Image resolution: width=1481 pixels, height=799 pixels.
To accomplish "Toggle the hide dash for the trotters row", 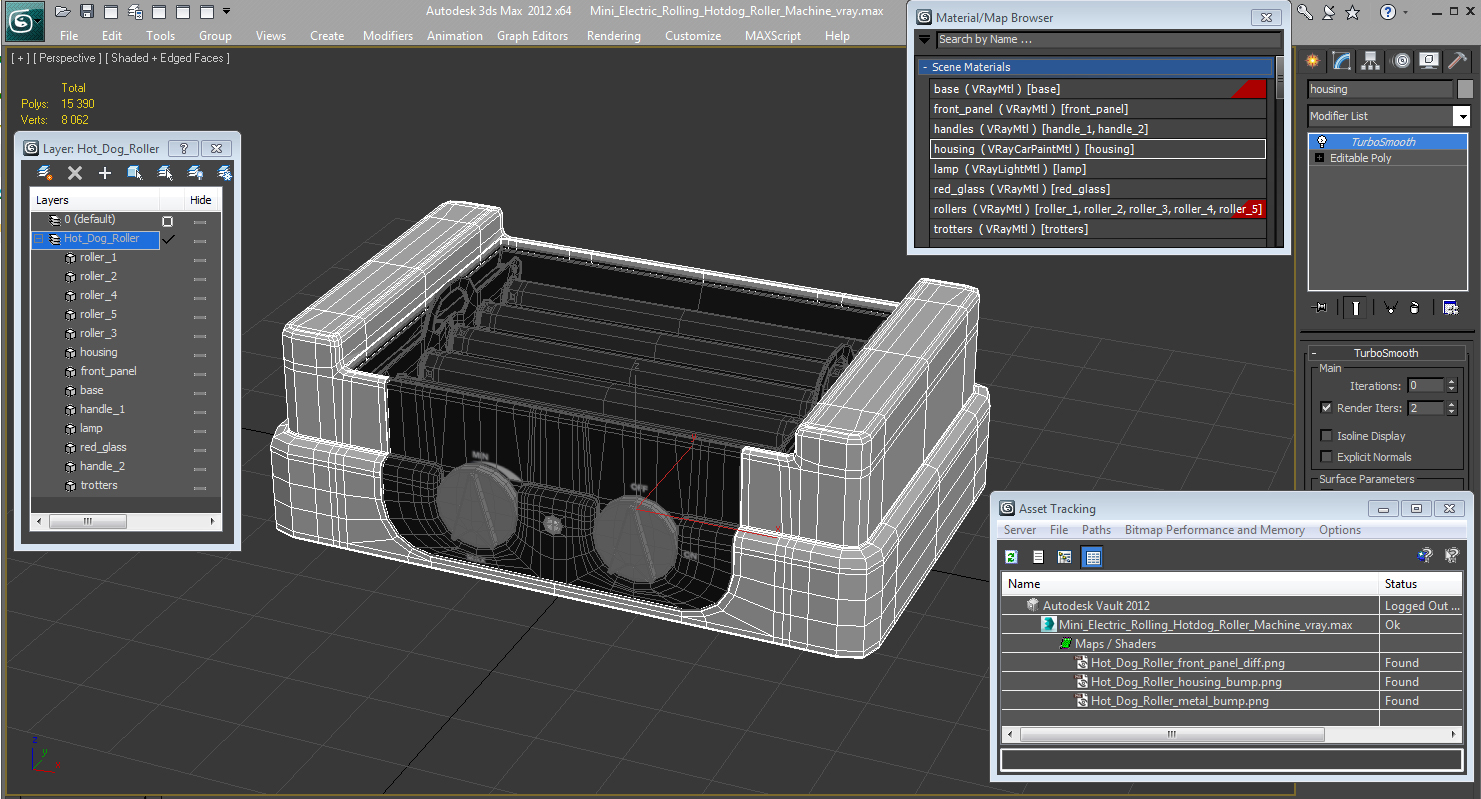I will 200,487.
